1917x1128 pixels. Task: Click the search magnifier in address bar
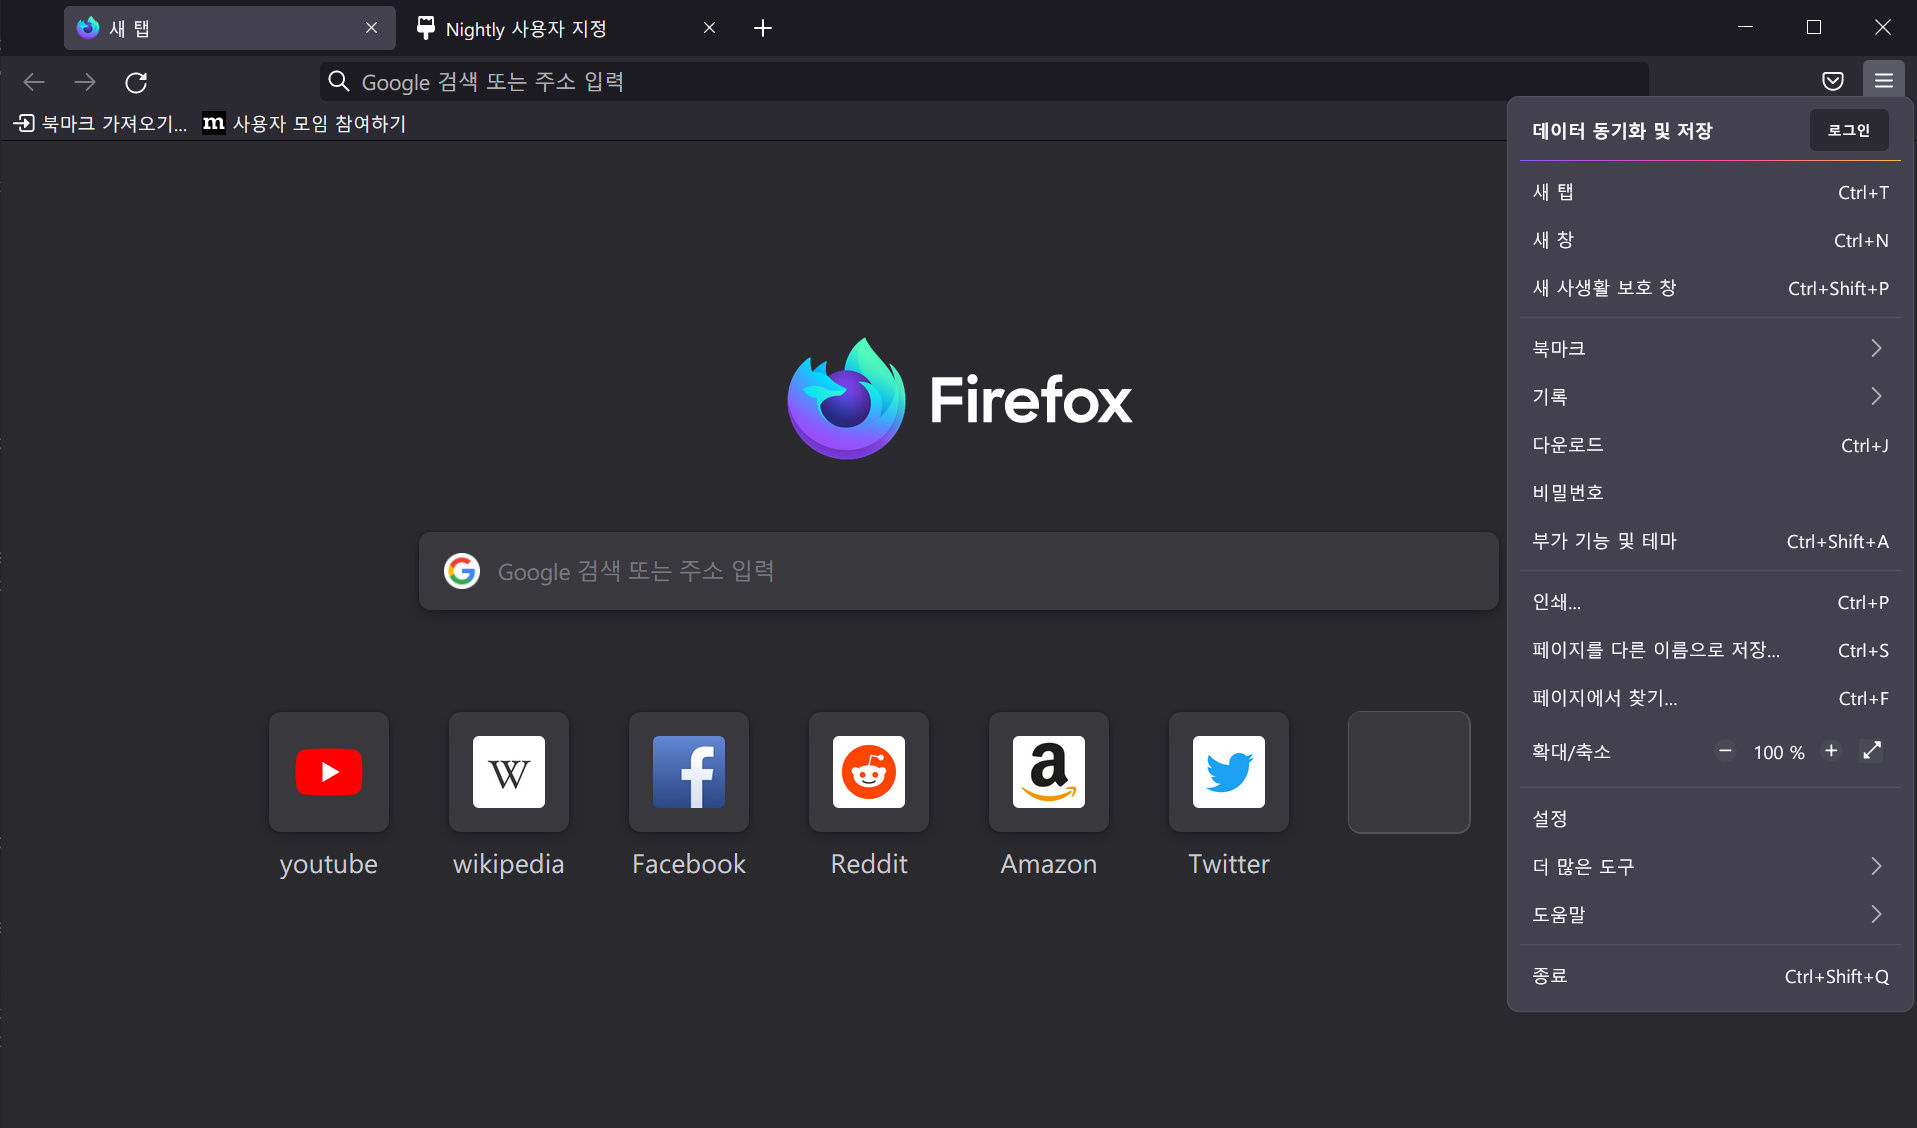pos(339,81)
